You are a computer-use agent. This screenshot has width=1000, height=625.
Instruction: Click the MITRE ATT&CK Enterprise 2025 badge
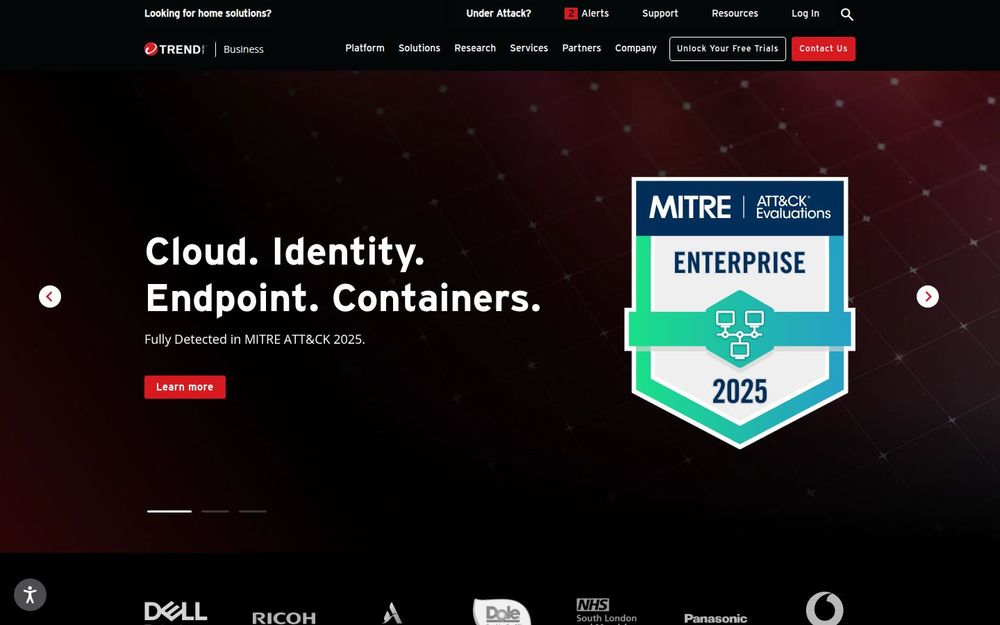(x=740, y=312)
